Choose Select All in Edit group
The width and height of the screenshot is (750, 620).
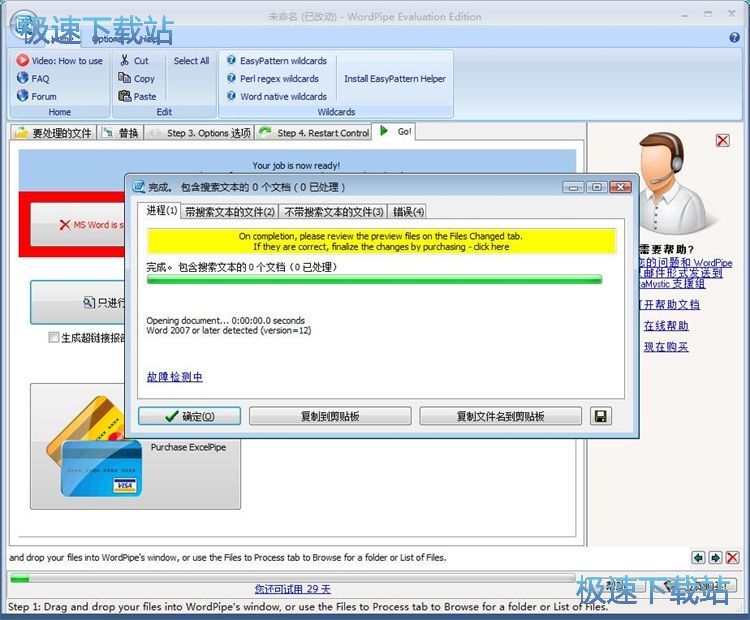[191, 61]
